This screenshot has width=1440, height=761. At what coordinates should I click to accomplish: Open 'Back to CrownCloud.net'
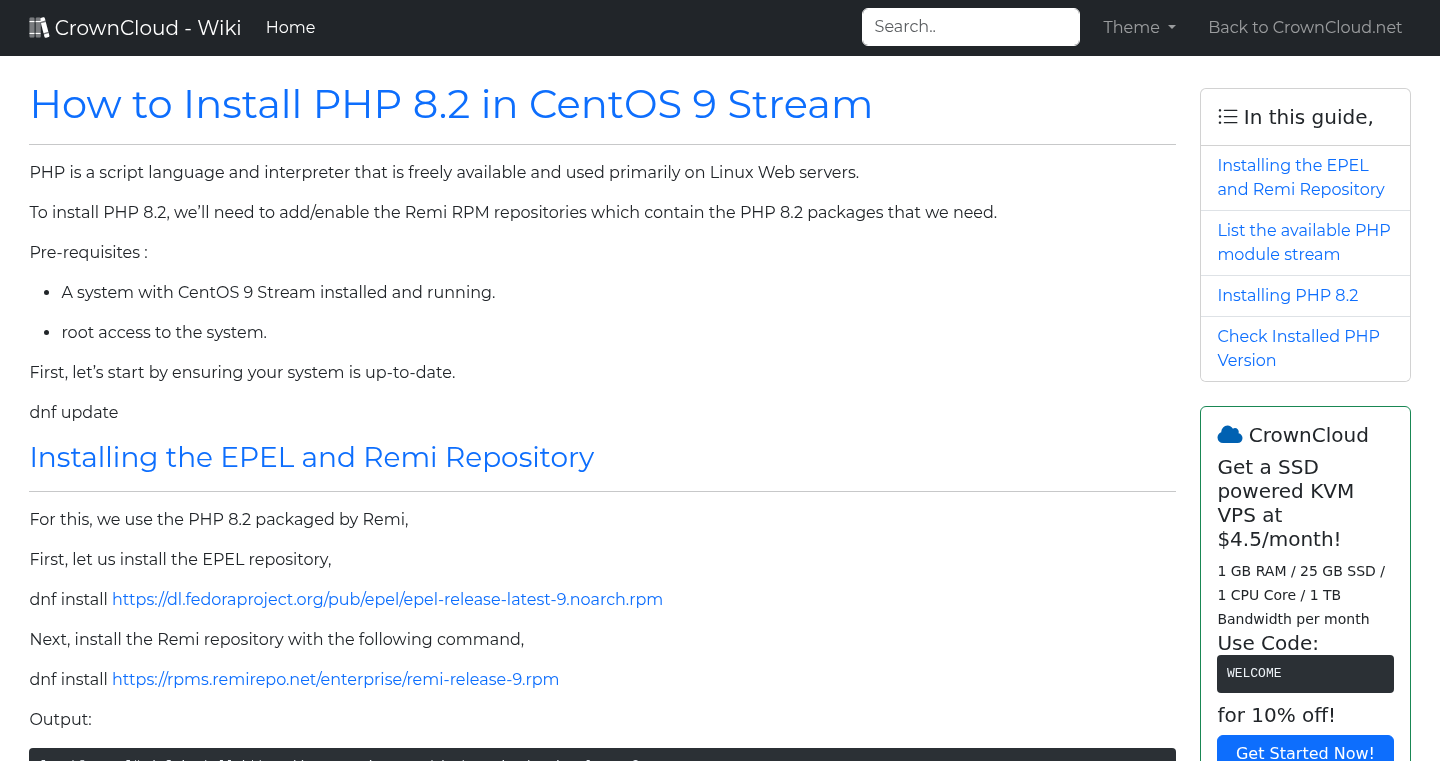click(1305, 27)
